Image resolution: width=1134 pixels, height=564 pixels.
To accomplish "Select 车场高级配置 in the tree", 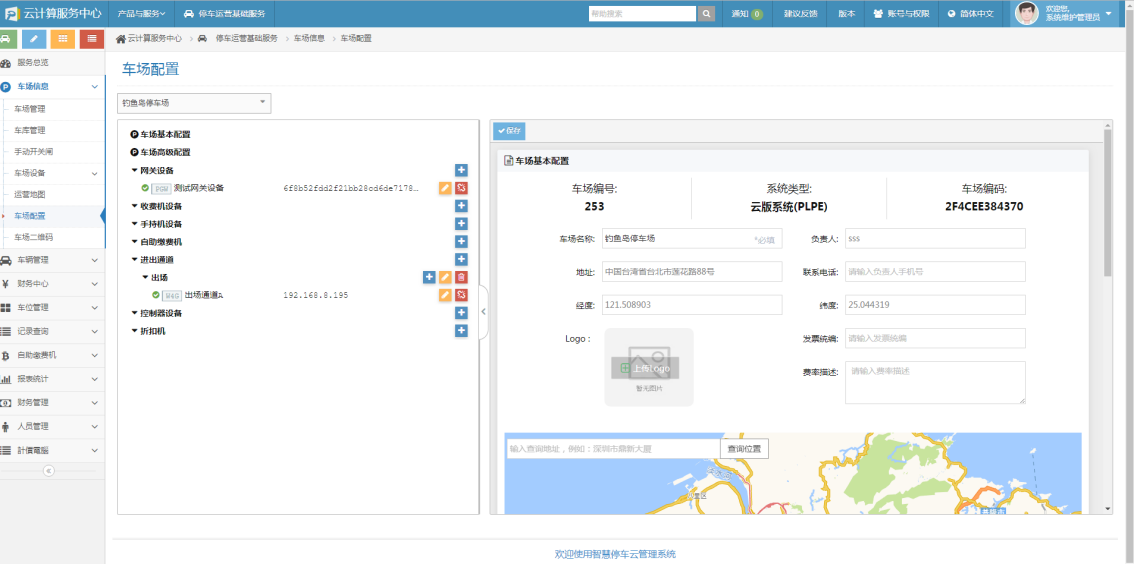I will (x=161, y=153).
